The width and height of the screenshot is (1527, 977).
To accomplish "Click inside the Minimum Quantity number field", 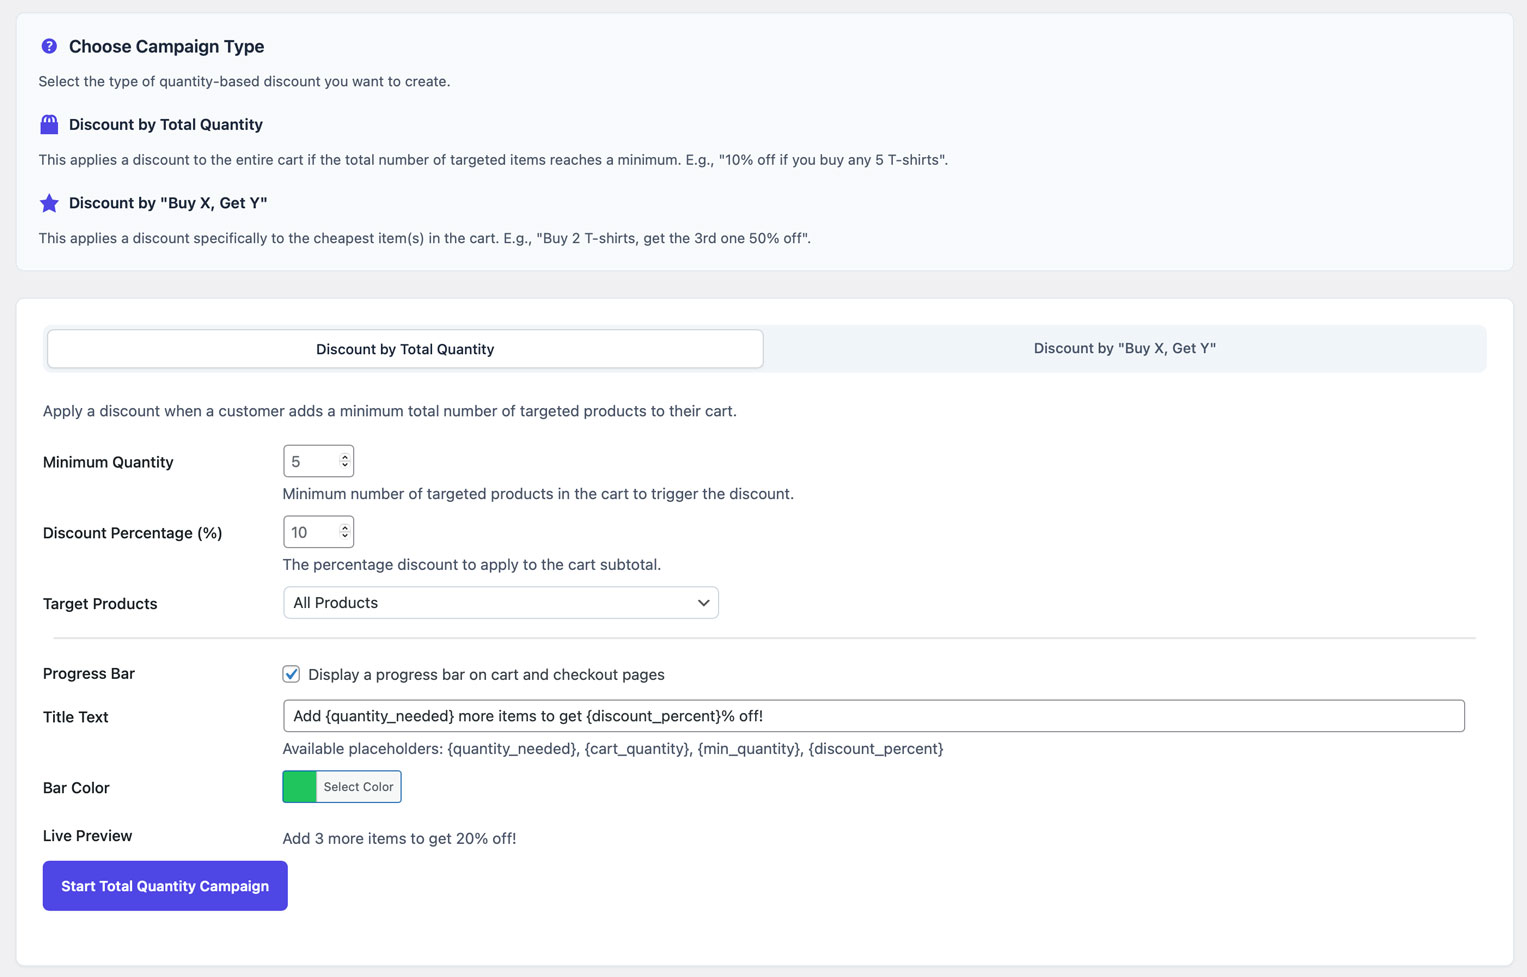I will [310, 462].
